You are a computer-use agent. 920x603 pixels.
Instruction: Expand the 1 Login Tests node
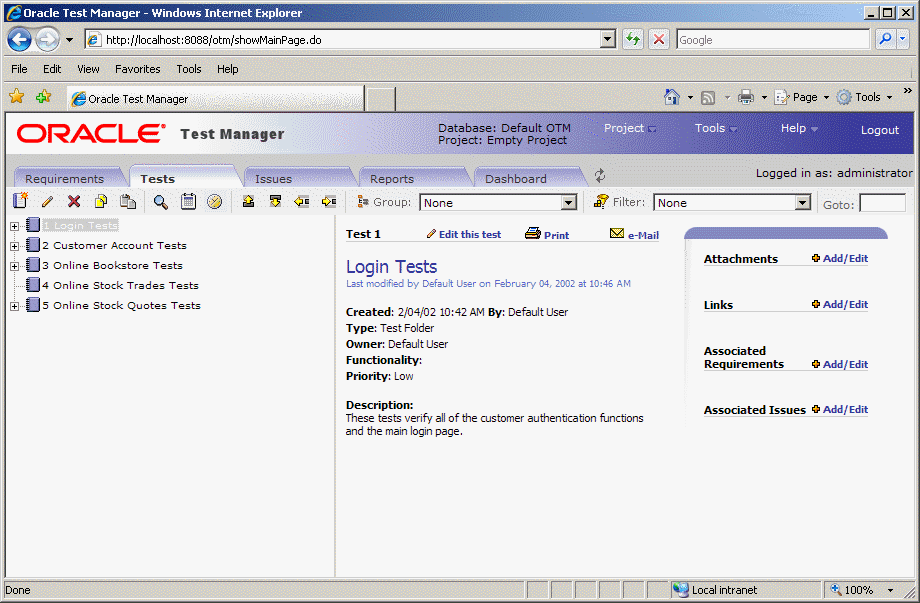(x=15, y=226)
